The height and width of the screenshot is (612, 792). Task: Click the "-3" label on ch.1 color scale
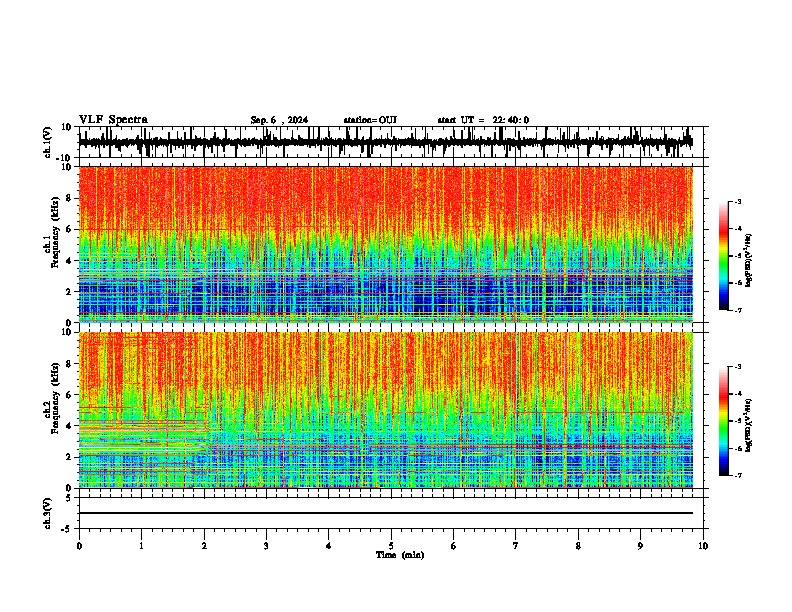738,202
